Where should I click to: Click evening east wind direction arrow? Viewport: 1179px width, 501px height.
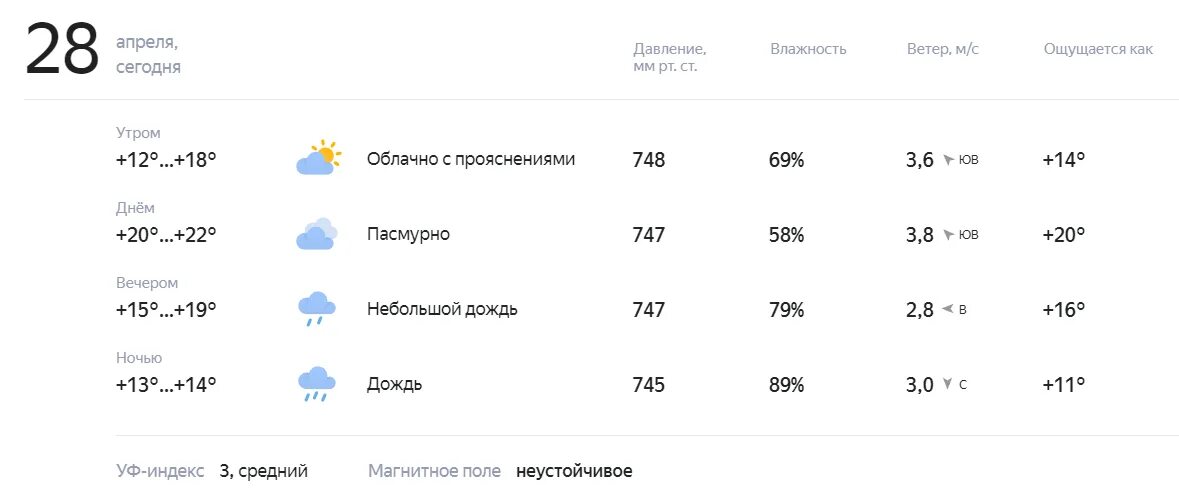(948, 309)
